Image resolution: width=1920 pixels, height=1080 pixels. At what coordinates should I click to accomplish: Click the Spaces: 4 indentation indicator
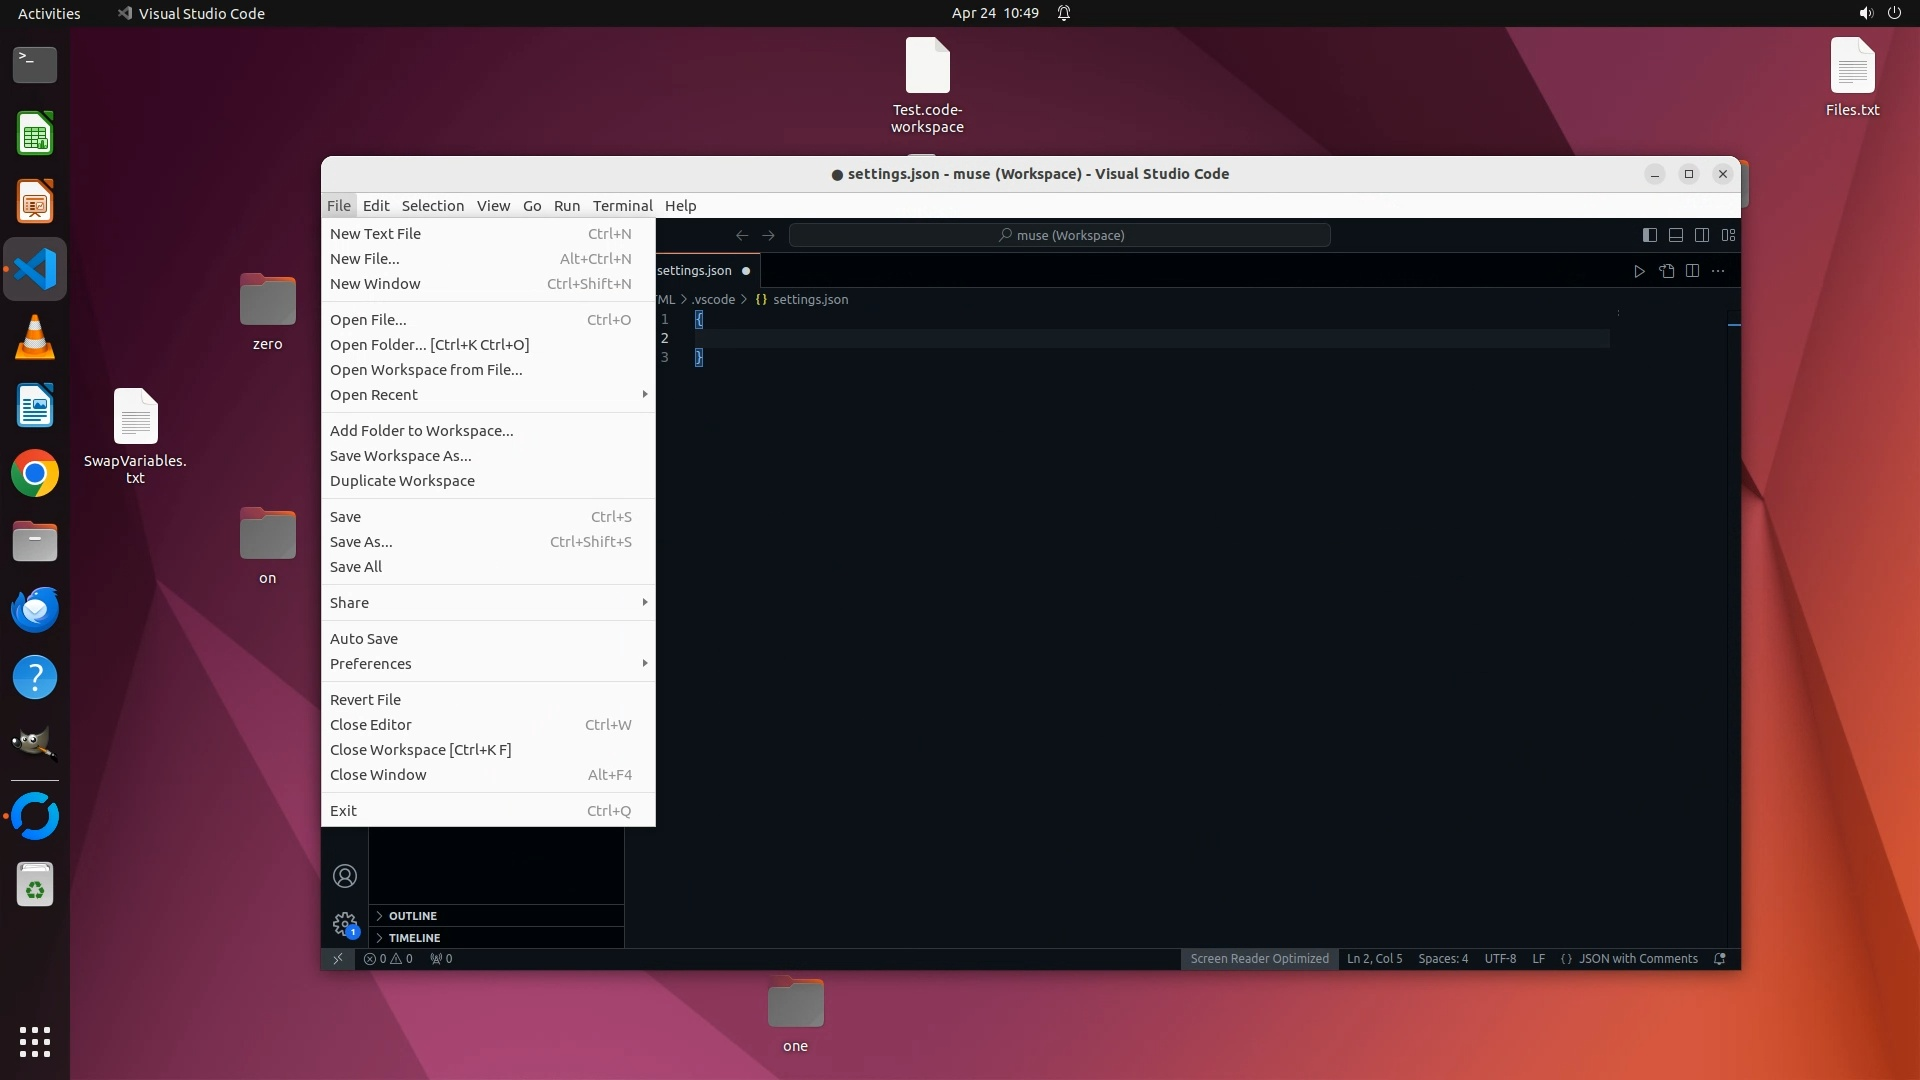[1443, 958]
